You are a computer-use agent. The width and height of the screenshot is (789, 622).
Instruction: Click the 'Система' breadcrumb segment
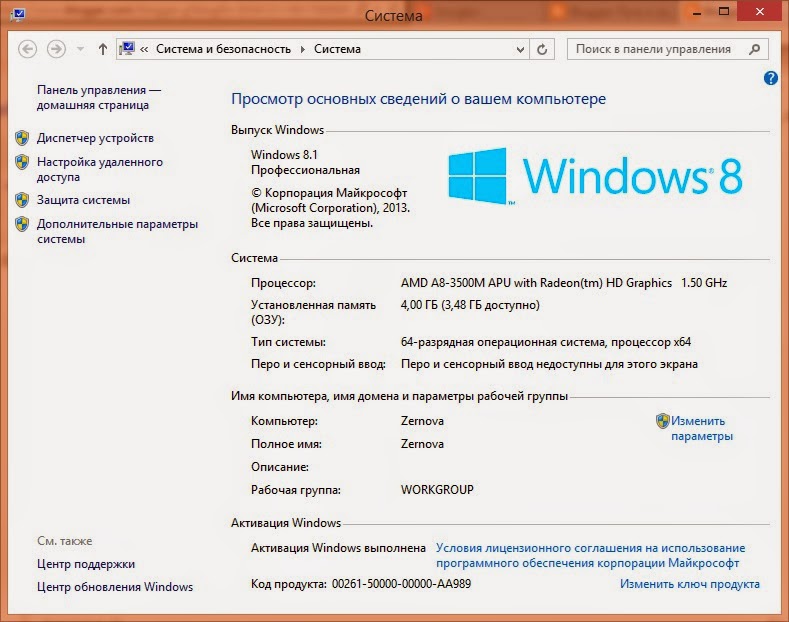point(337,49)
